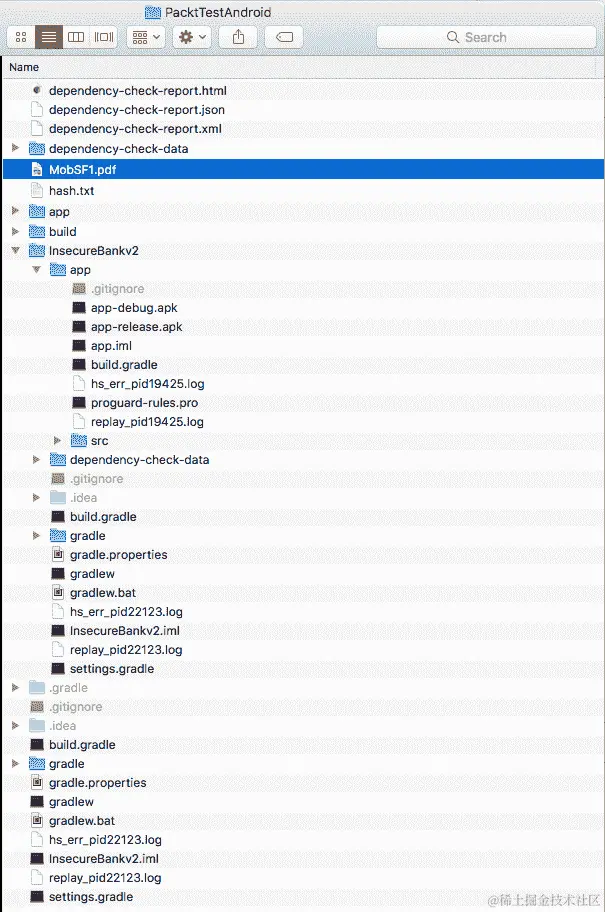Viewport: 605px width, 912px height.
Task: Click the Edit Tags toolbar button
Action: (x=284, y=37)
